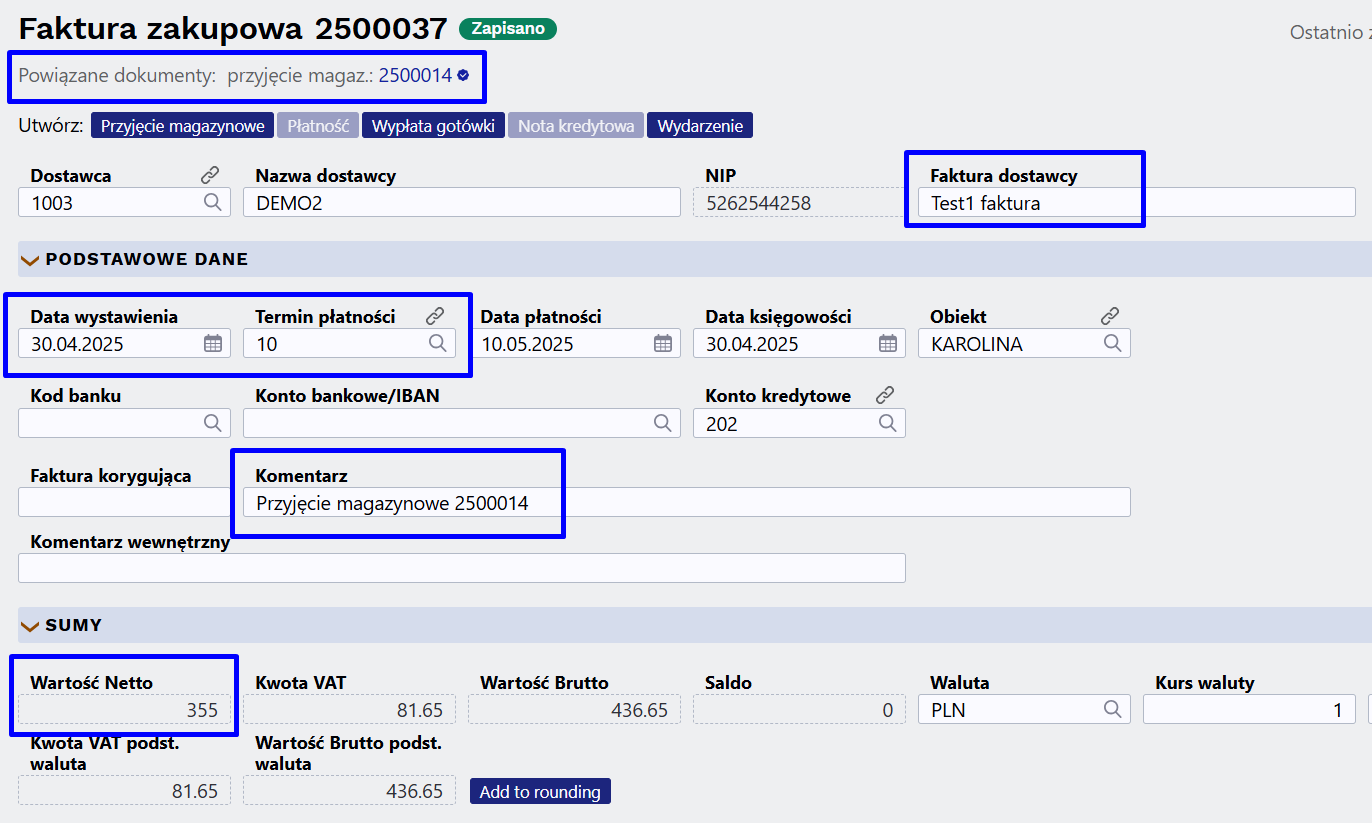1372x823 pixels.
Task: Click into the Komentarz wewnętrzny field
Action: [x=462, y=568]
